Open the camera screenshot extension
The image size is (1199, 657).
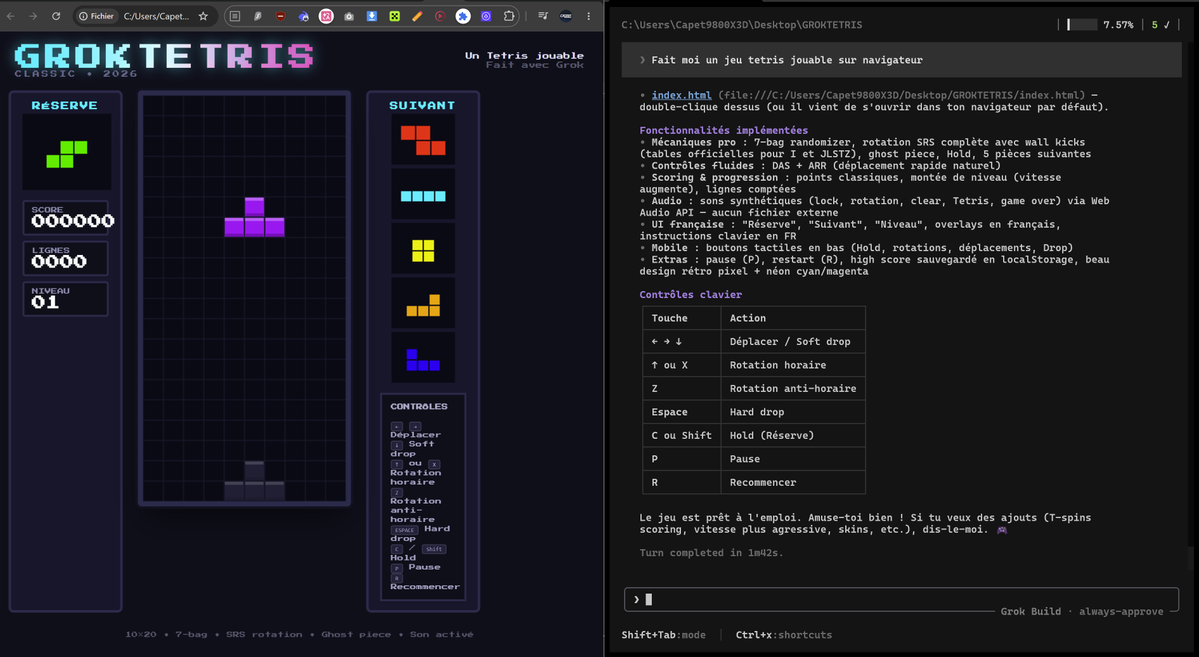(x=349, y=16)
